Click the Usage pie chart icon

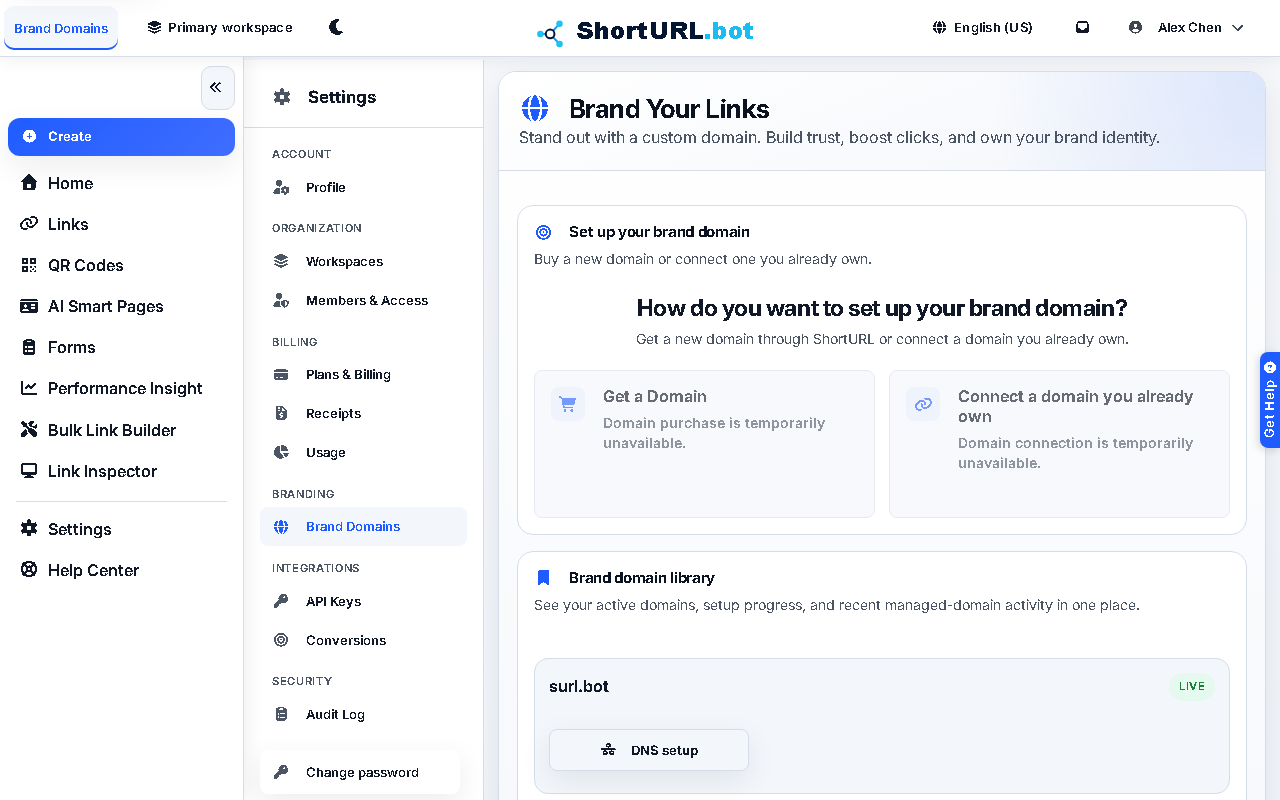(281, 453)
